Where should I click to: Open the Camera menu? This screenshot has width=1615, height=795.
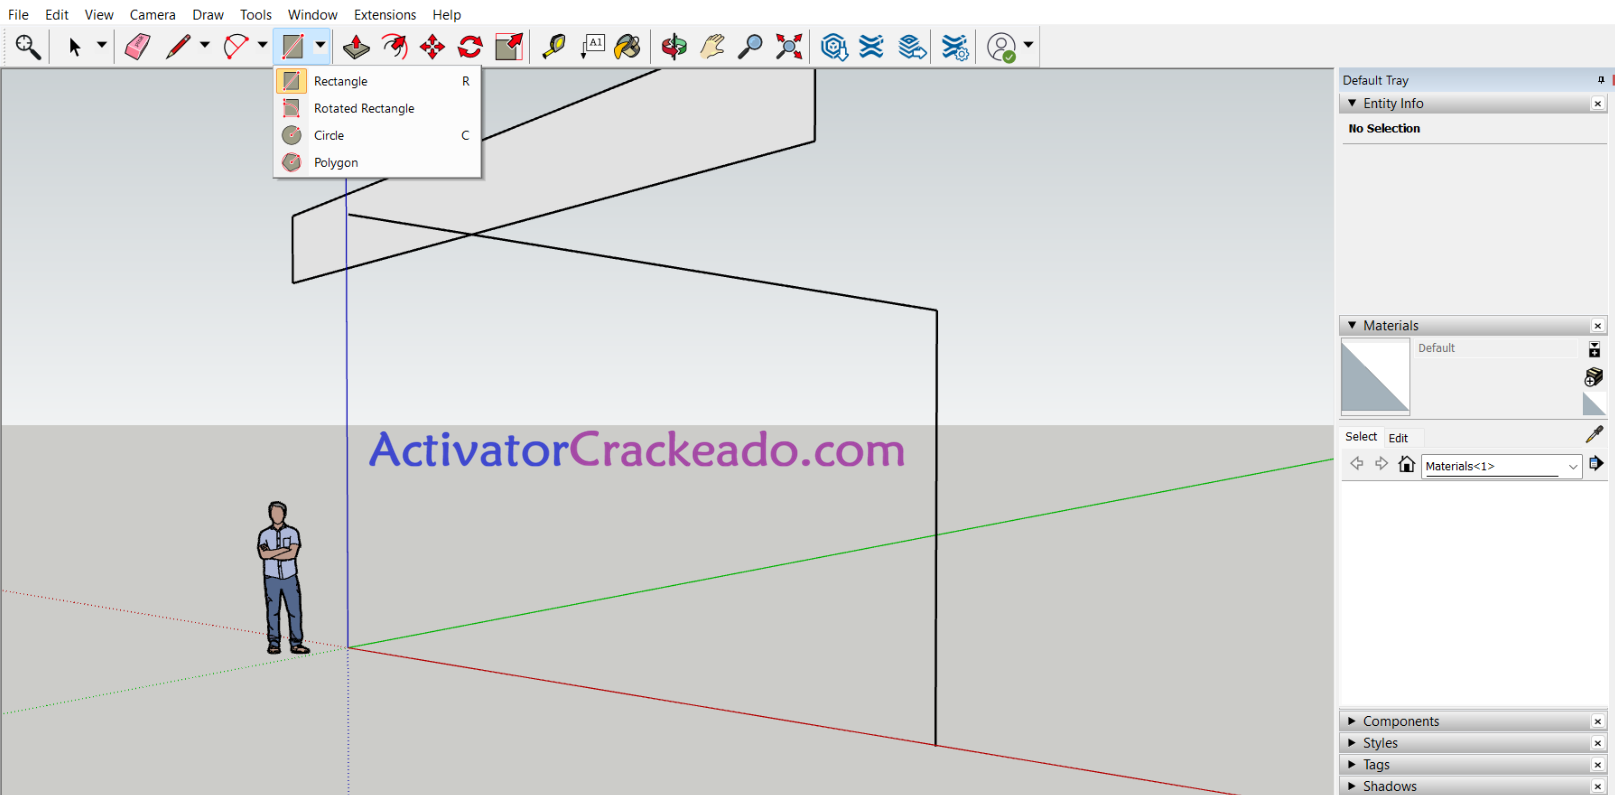pyautogui.click(x=153, y=14)
